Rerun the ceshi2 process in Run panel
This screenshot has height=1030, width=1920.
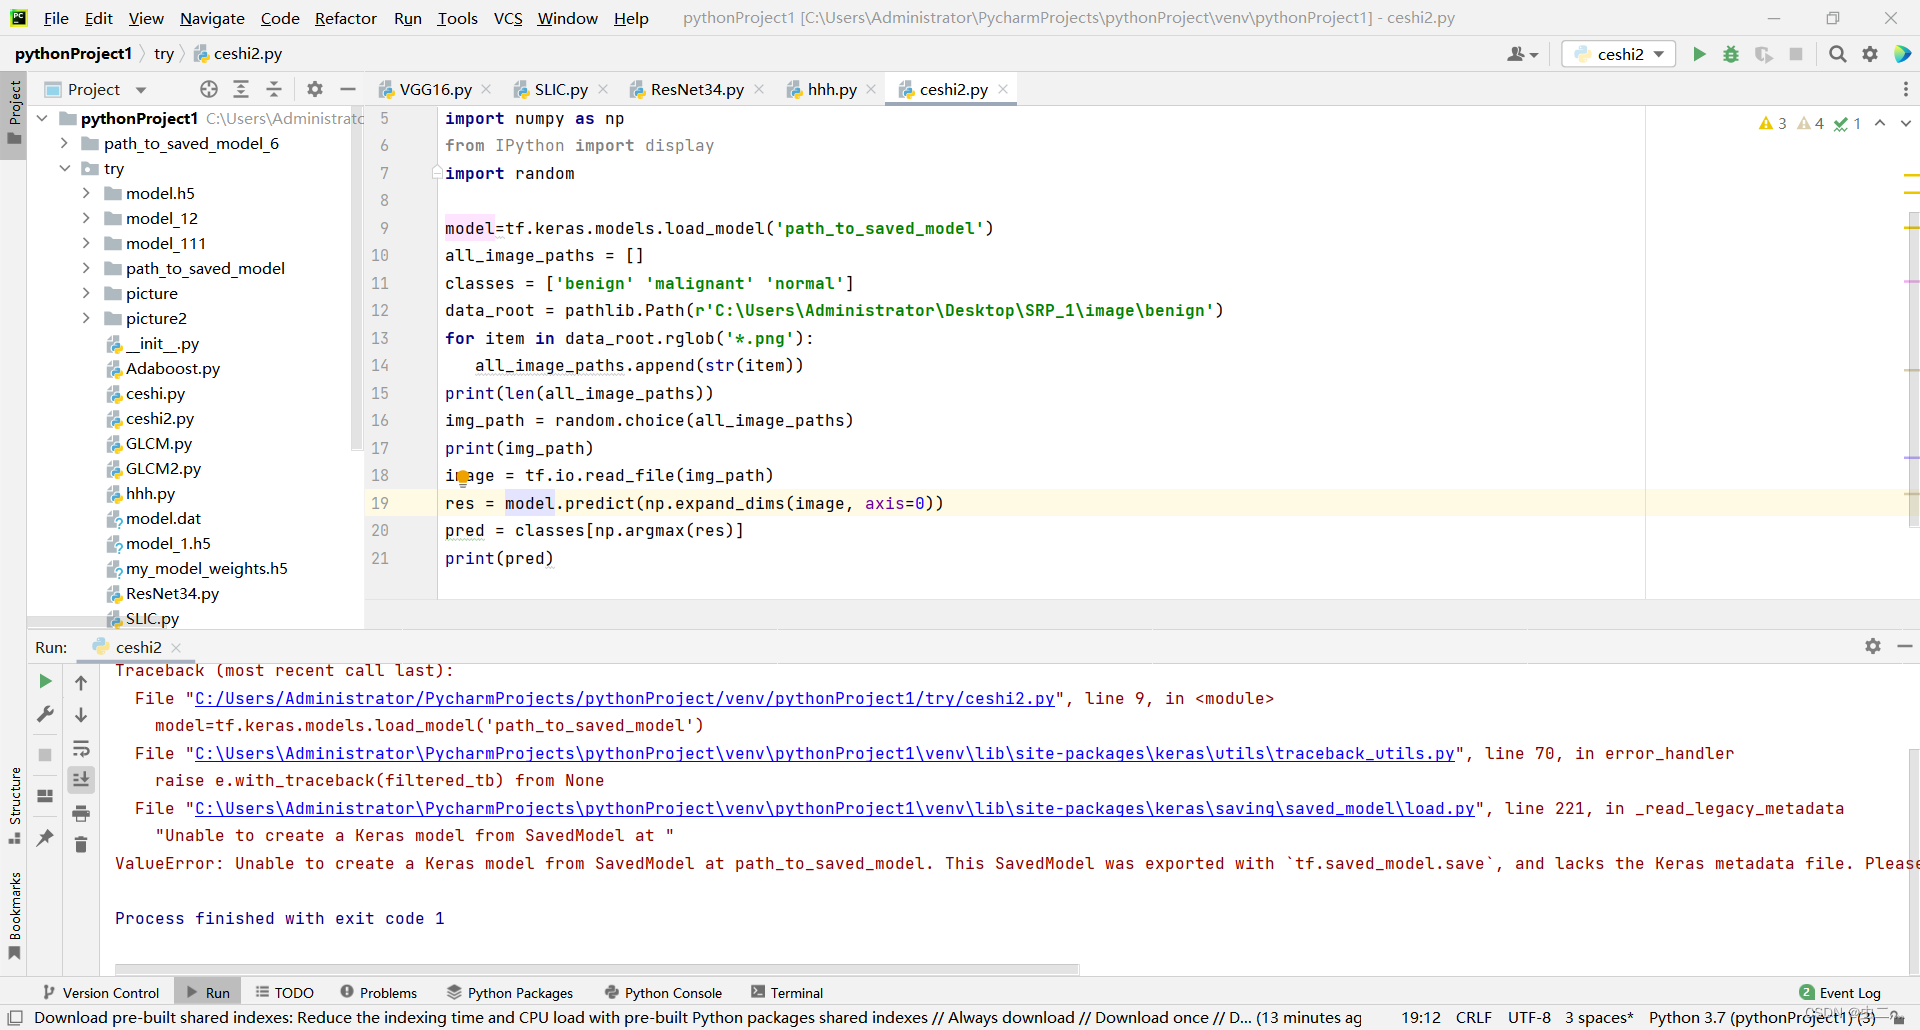[x=44, y=681]
